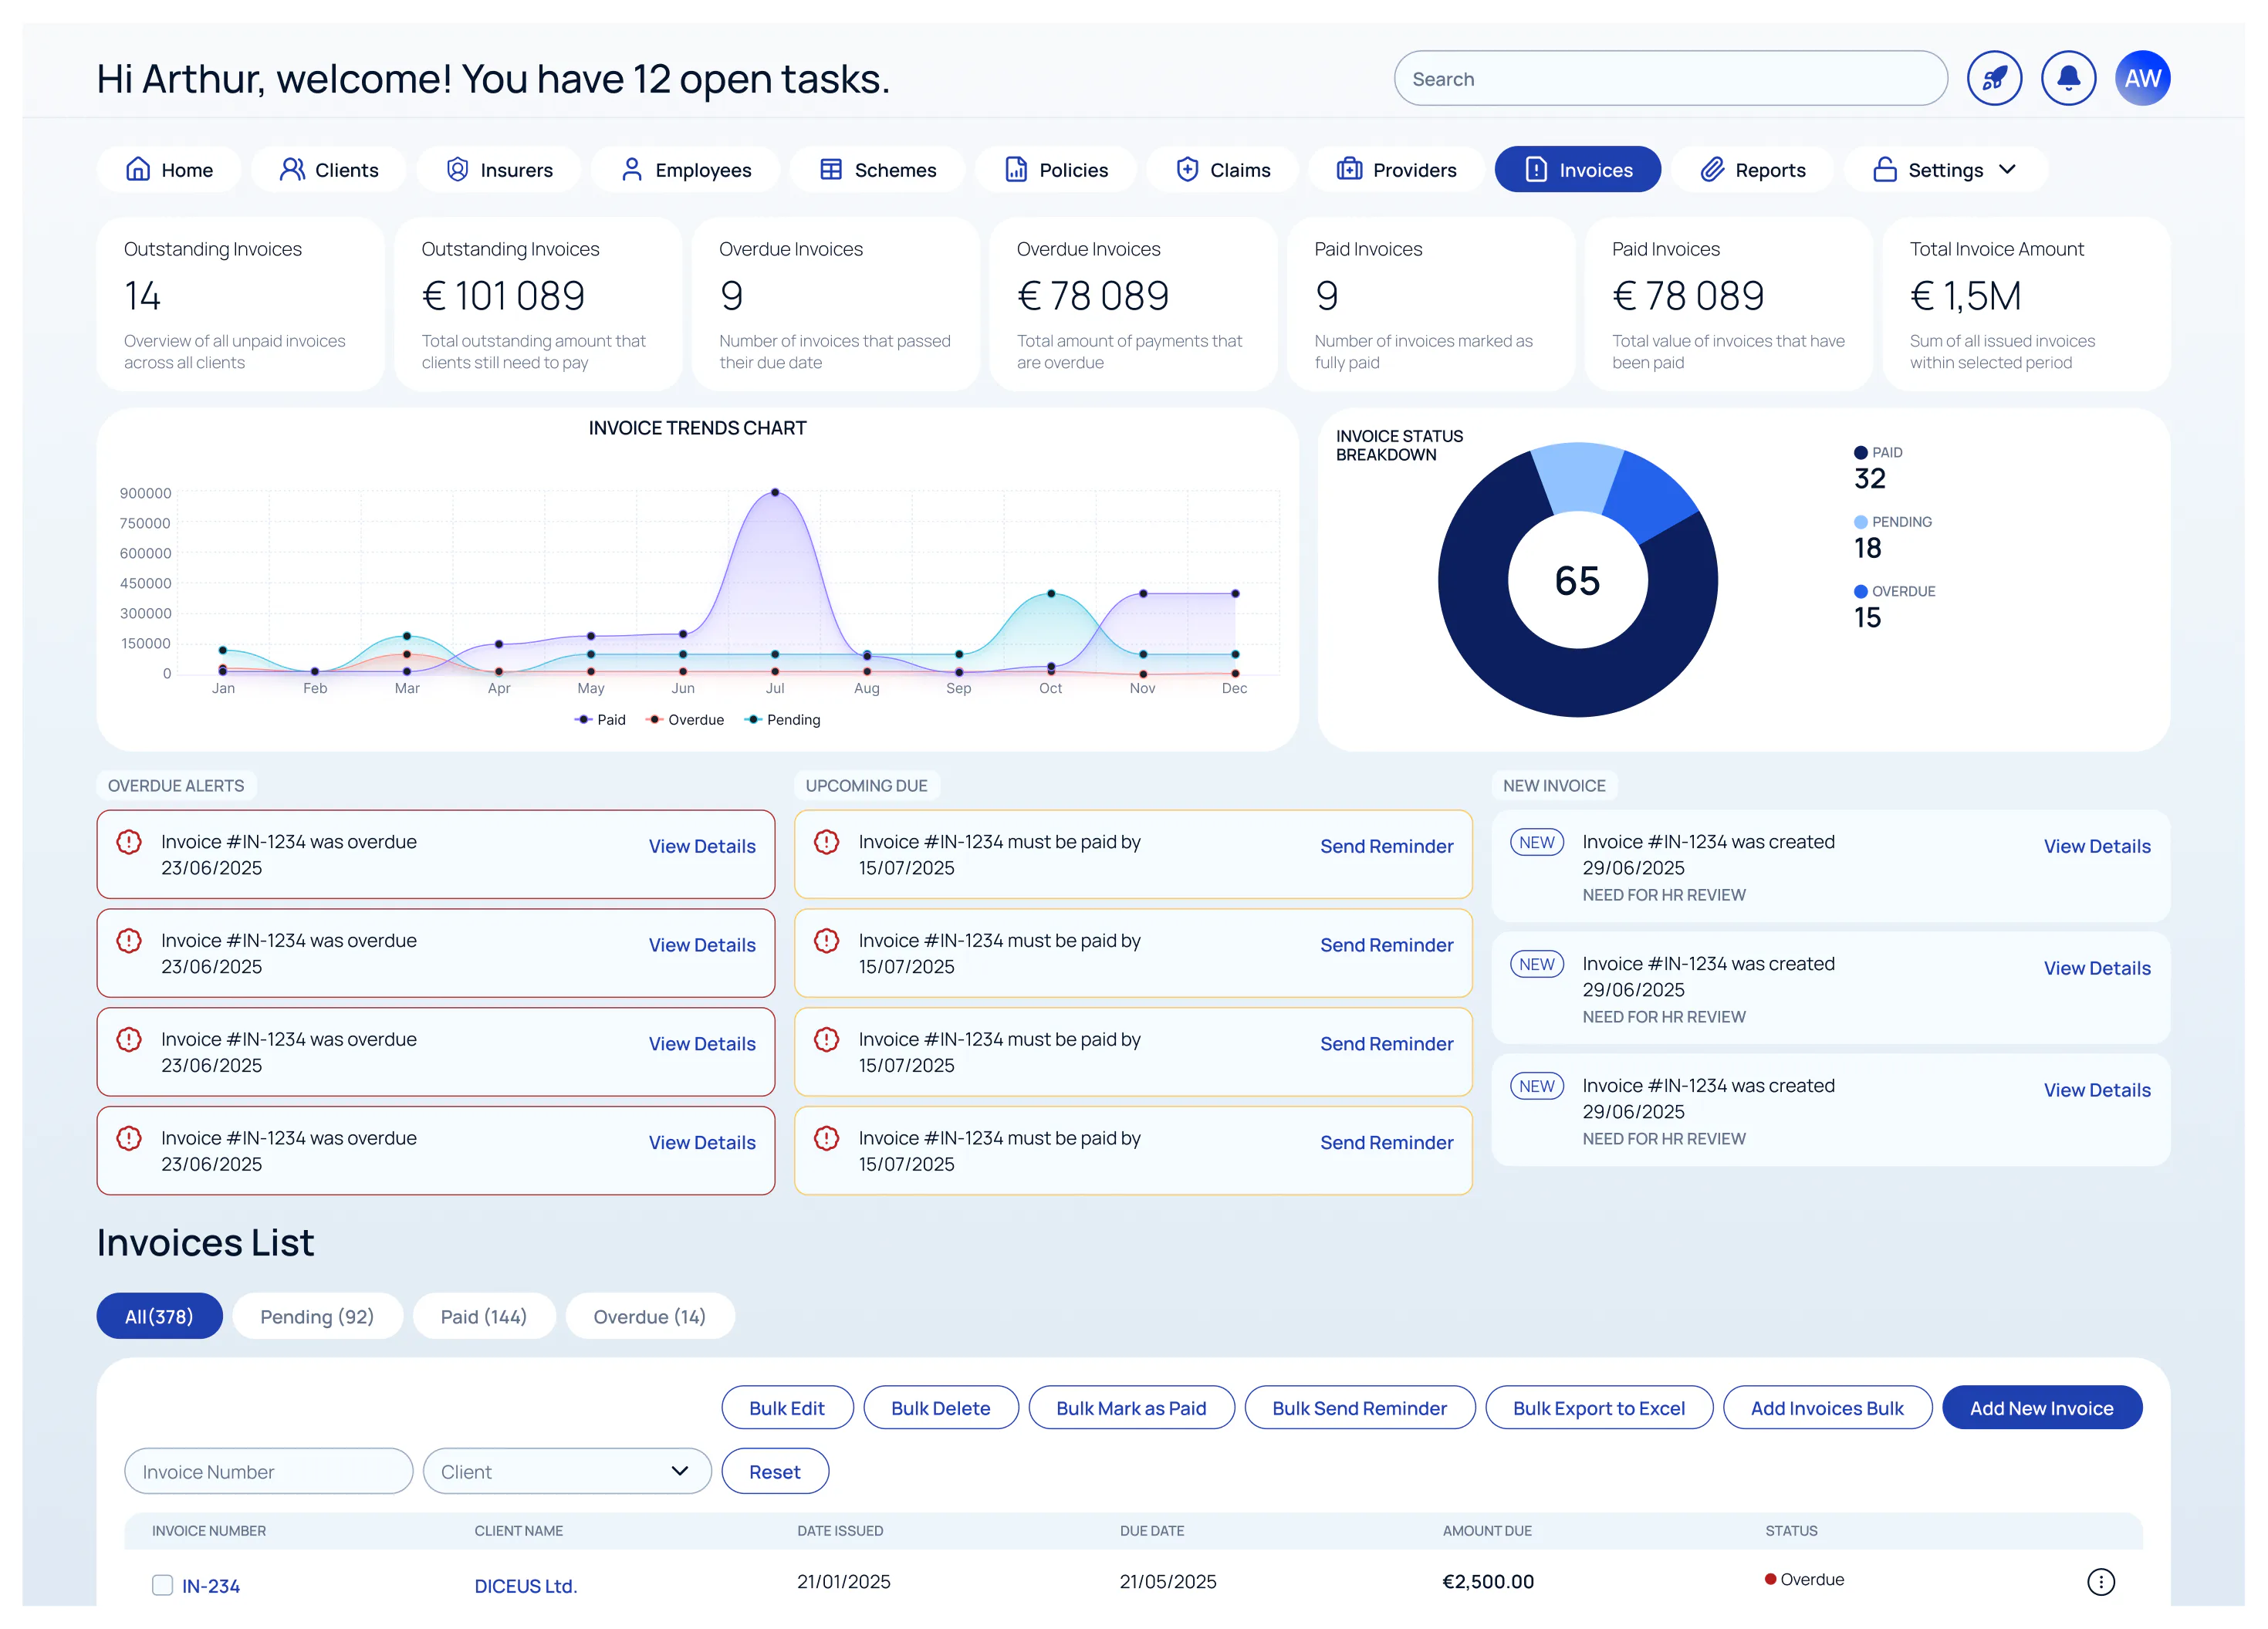Focus the Invoice Number filter field
This screenshot has width=2268, height=1629.
click(x=268, y=1471)
